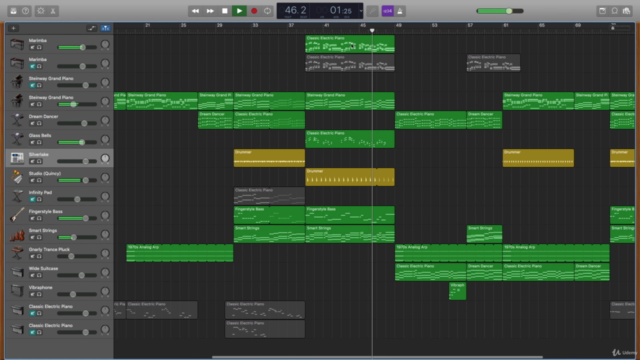Toggle the blue Catch Playhead button
The height and width of the screenshot is (360, 640).
pyautogui.click(x=105, y=28)
